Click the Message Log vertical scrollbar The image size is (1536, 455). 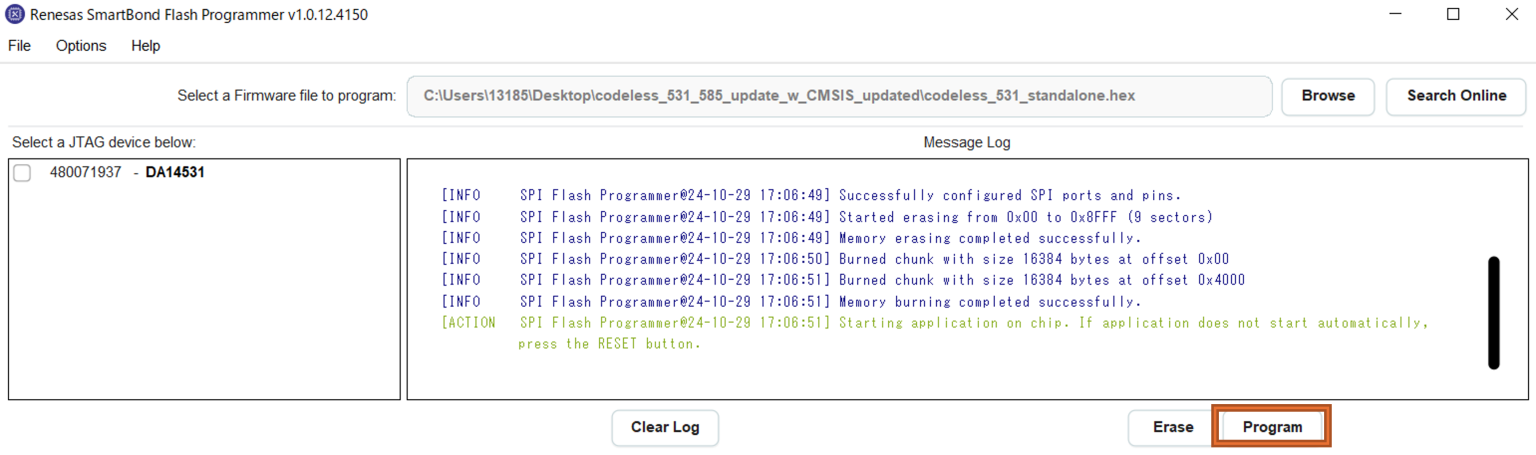click(1493, 312)
